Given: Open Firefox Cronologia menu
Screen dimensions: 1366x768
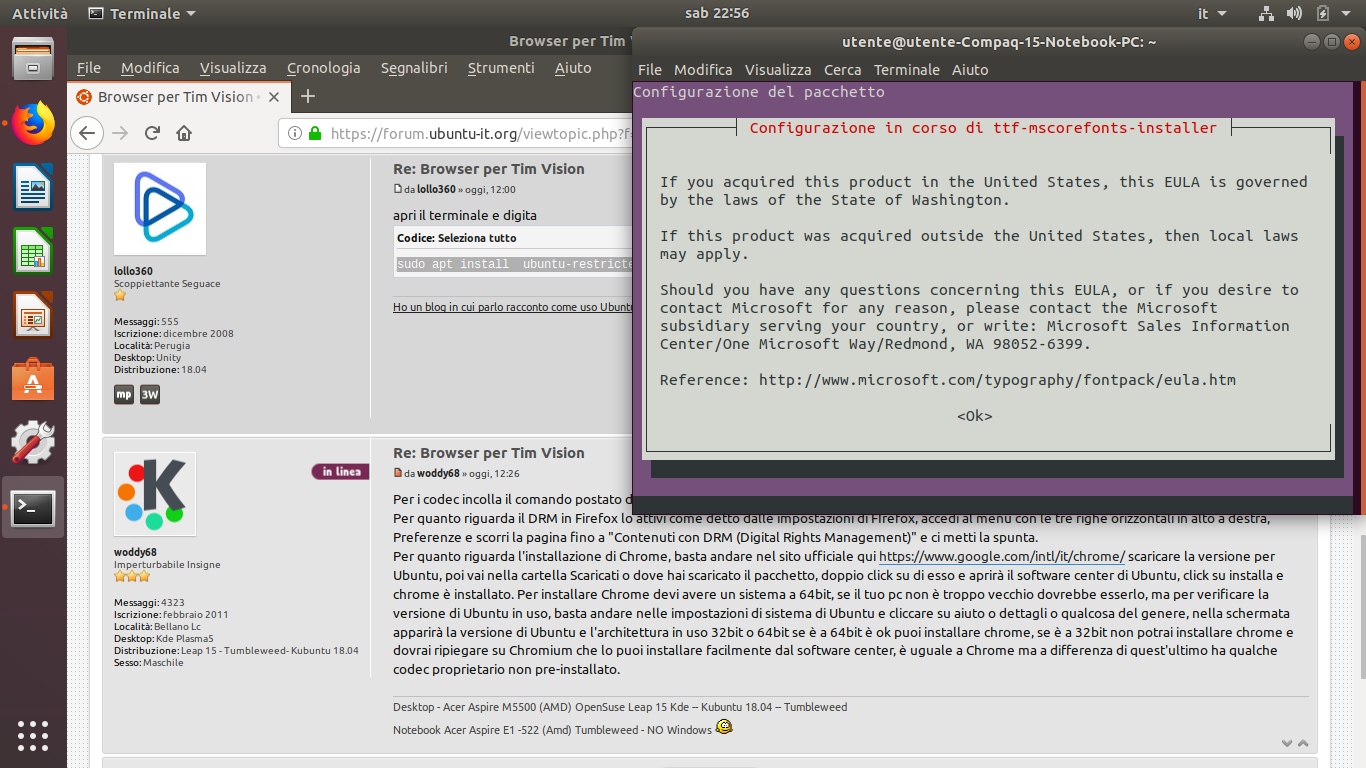Looking at the screenshot, I should 324,68.
